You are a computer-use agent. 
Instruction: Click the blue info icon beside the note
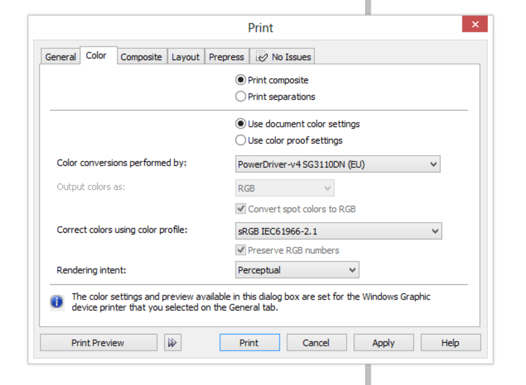tap(57, 301)
